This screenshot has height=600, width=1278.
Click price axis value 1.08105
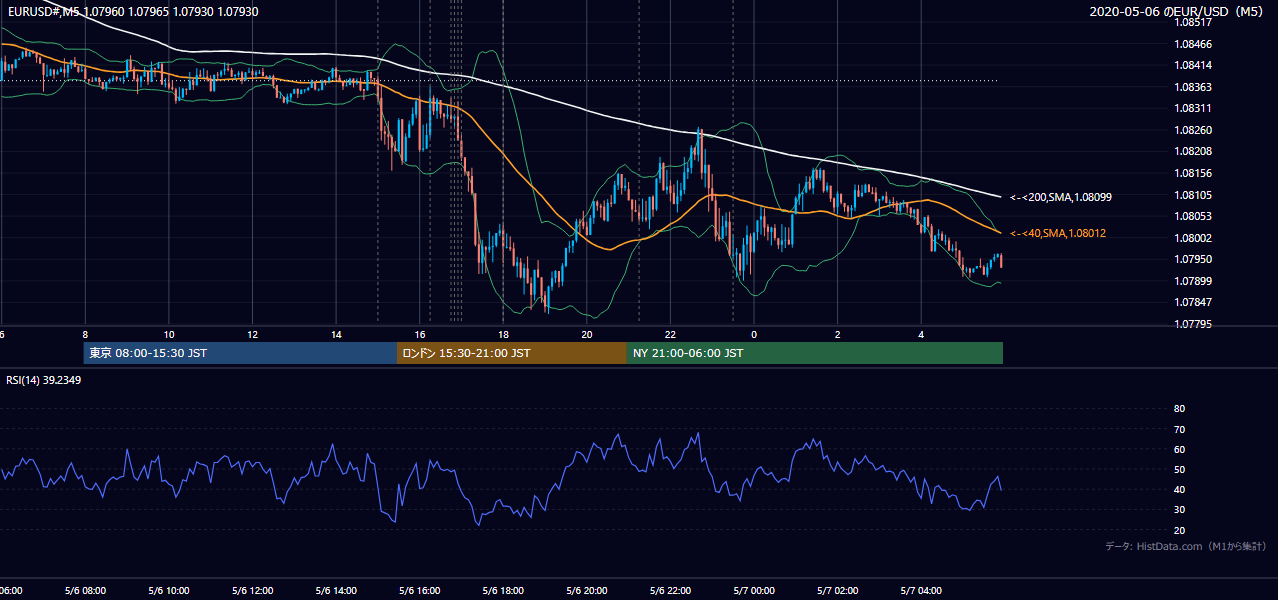pos(1193,195)
